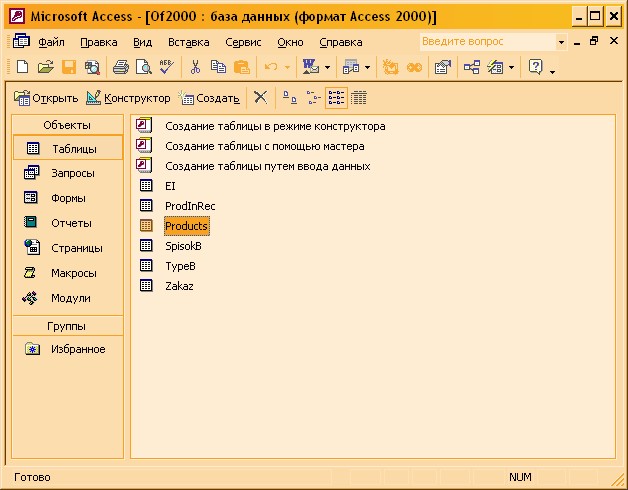The height and width of the screenshot is (490, 628).
Task: Expand the Analyze dropdown arrow
Action: tap(367, 67)
